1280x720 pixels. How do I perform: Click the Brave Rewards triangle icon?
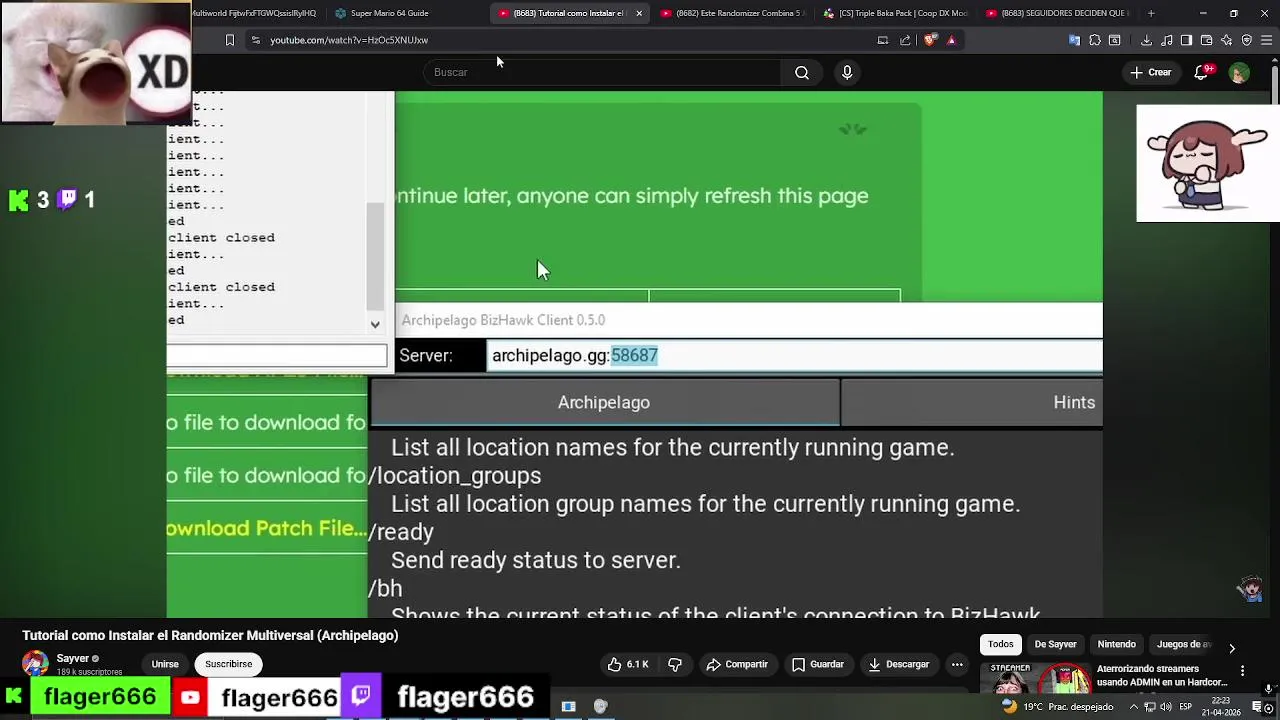click(x=951, y=40)
